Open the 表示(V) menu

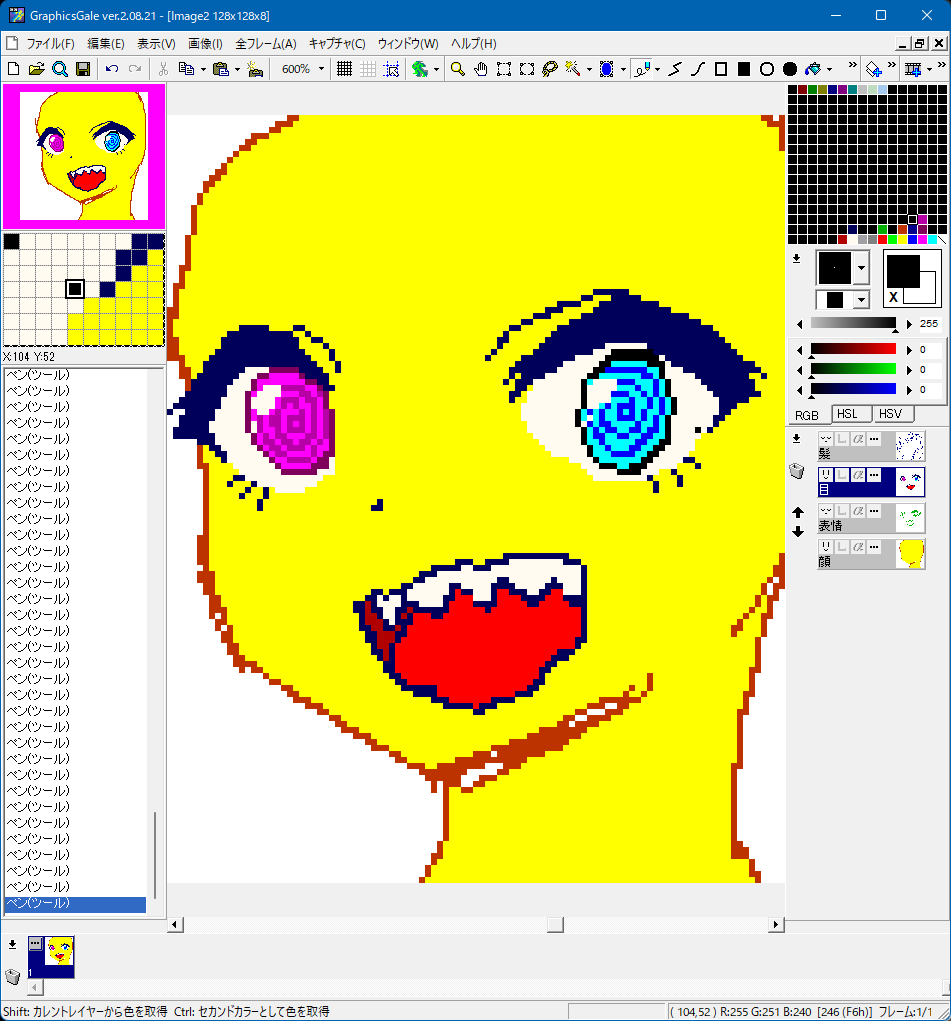(x=156, y=44)
